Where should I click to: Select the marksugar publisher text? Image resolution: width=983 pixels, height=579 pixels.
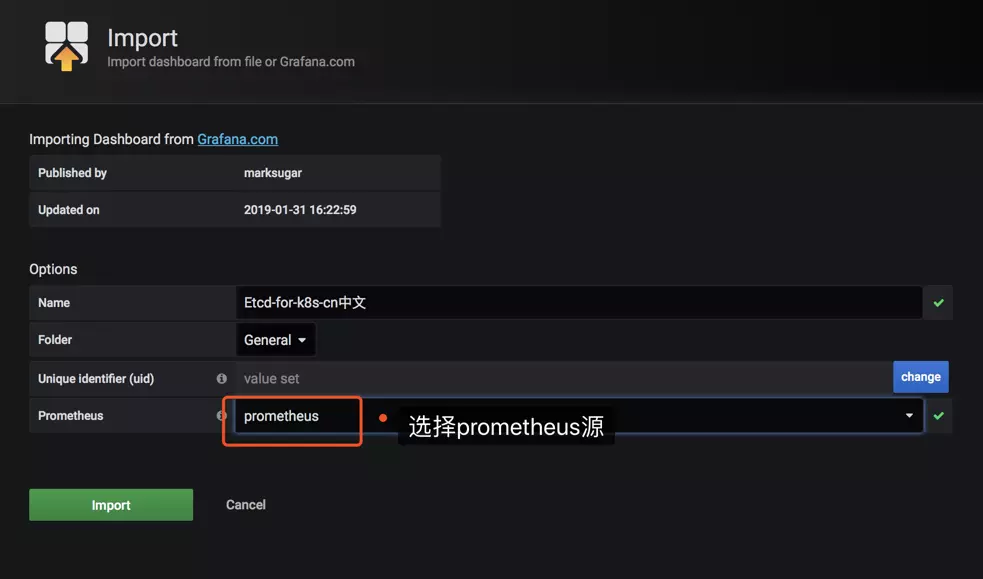click(x=273, y=173)
